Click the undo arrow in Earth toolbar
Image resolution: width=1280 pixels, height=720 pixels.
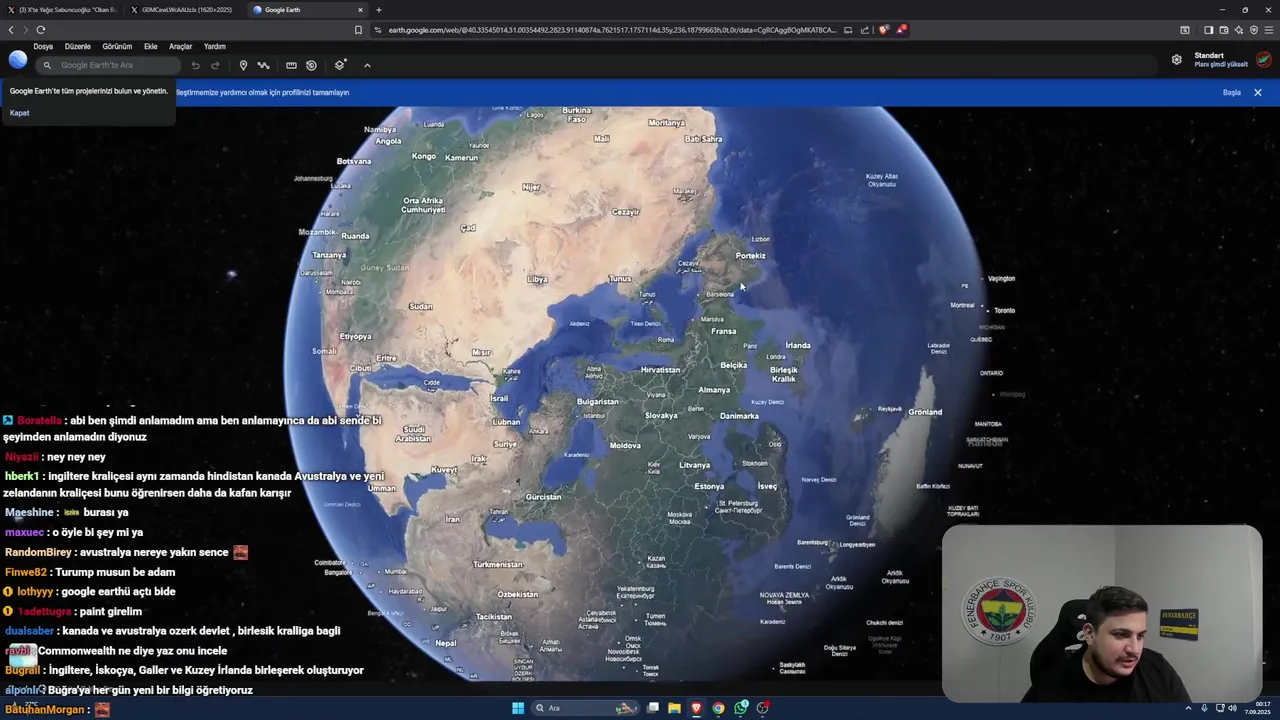[x=196, y=65]
